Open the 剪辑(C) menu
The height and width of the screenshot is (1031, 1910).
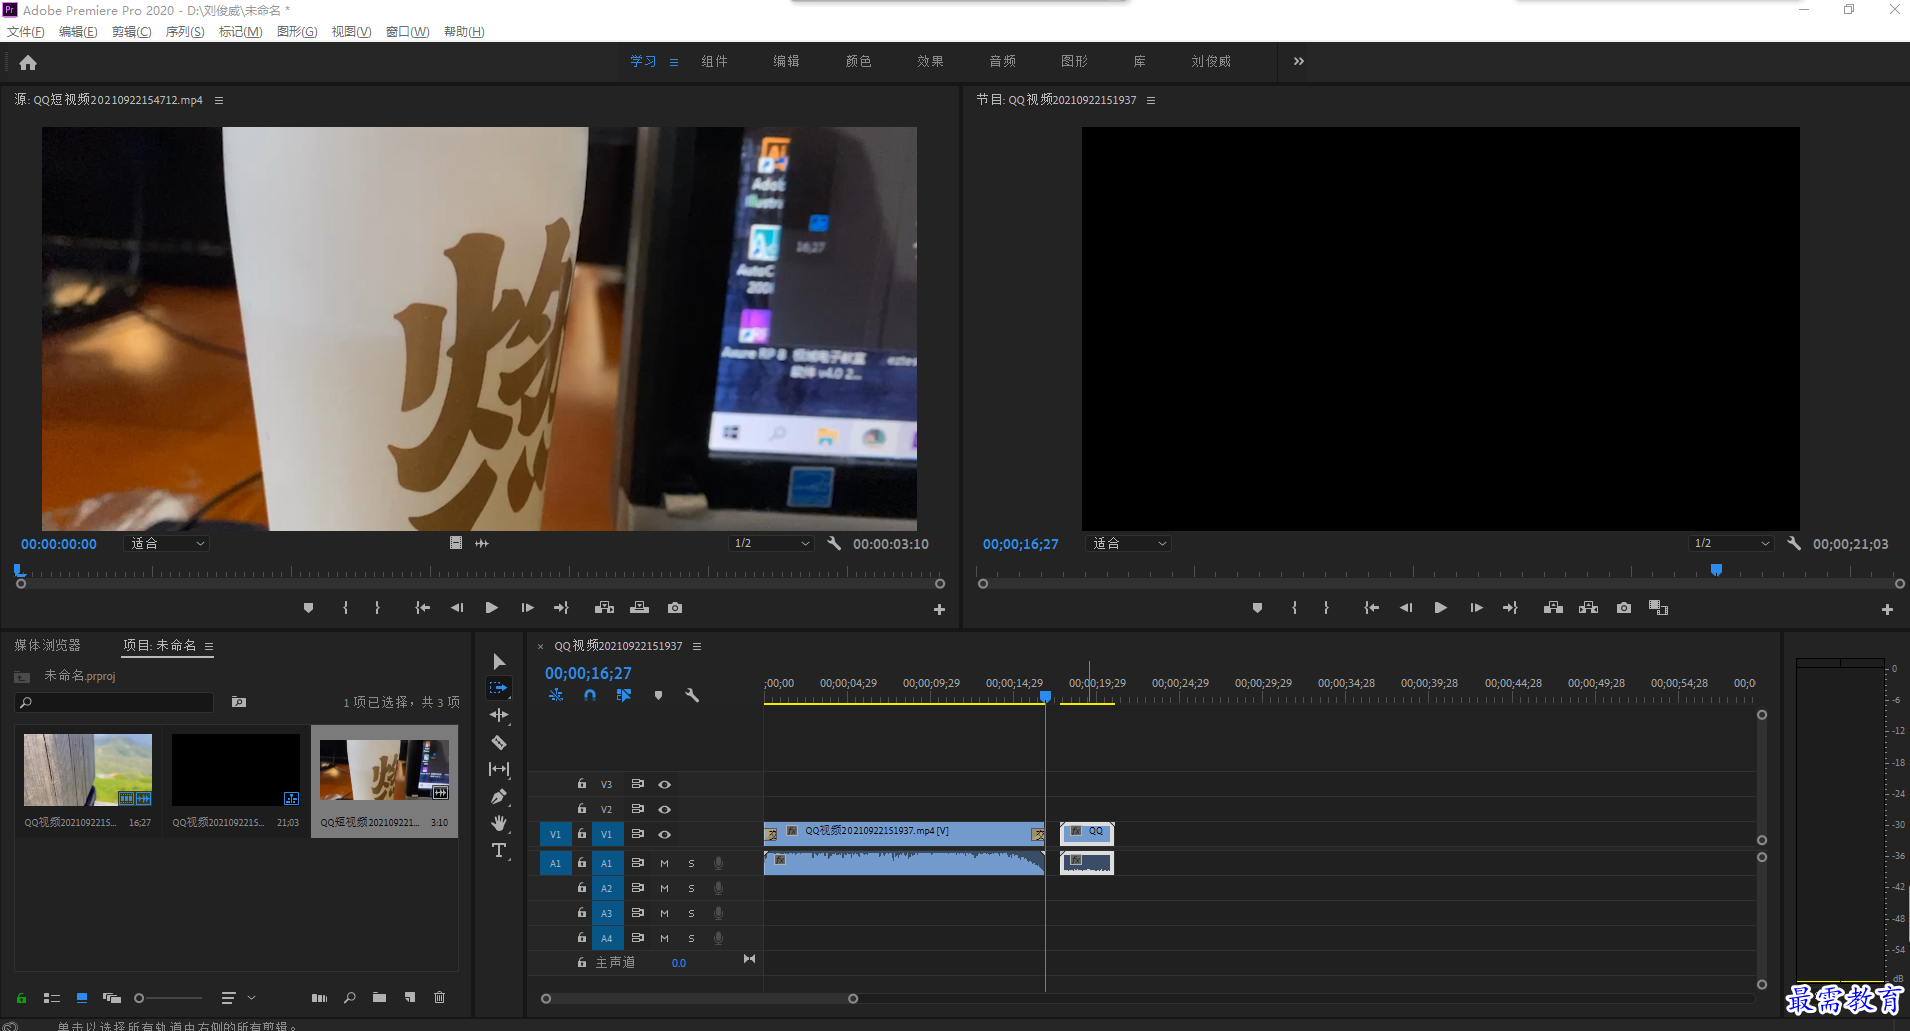point(131,32)
